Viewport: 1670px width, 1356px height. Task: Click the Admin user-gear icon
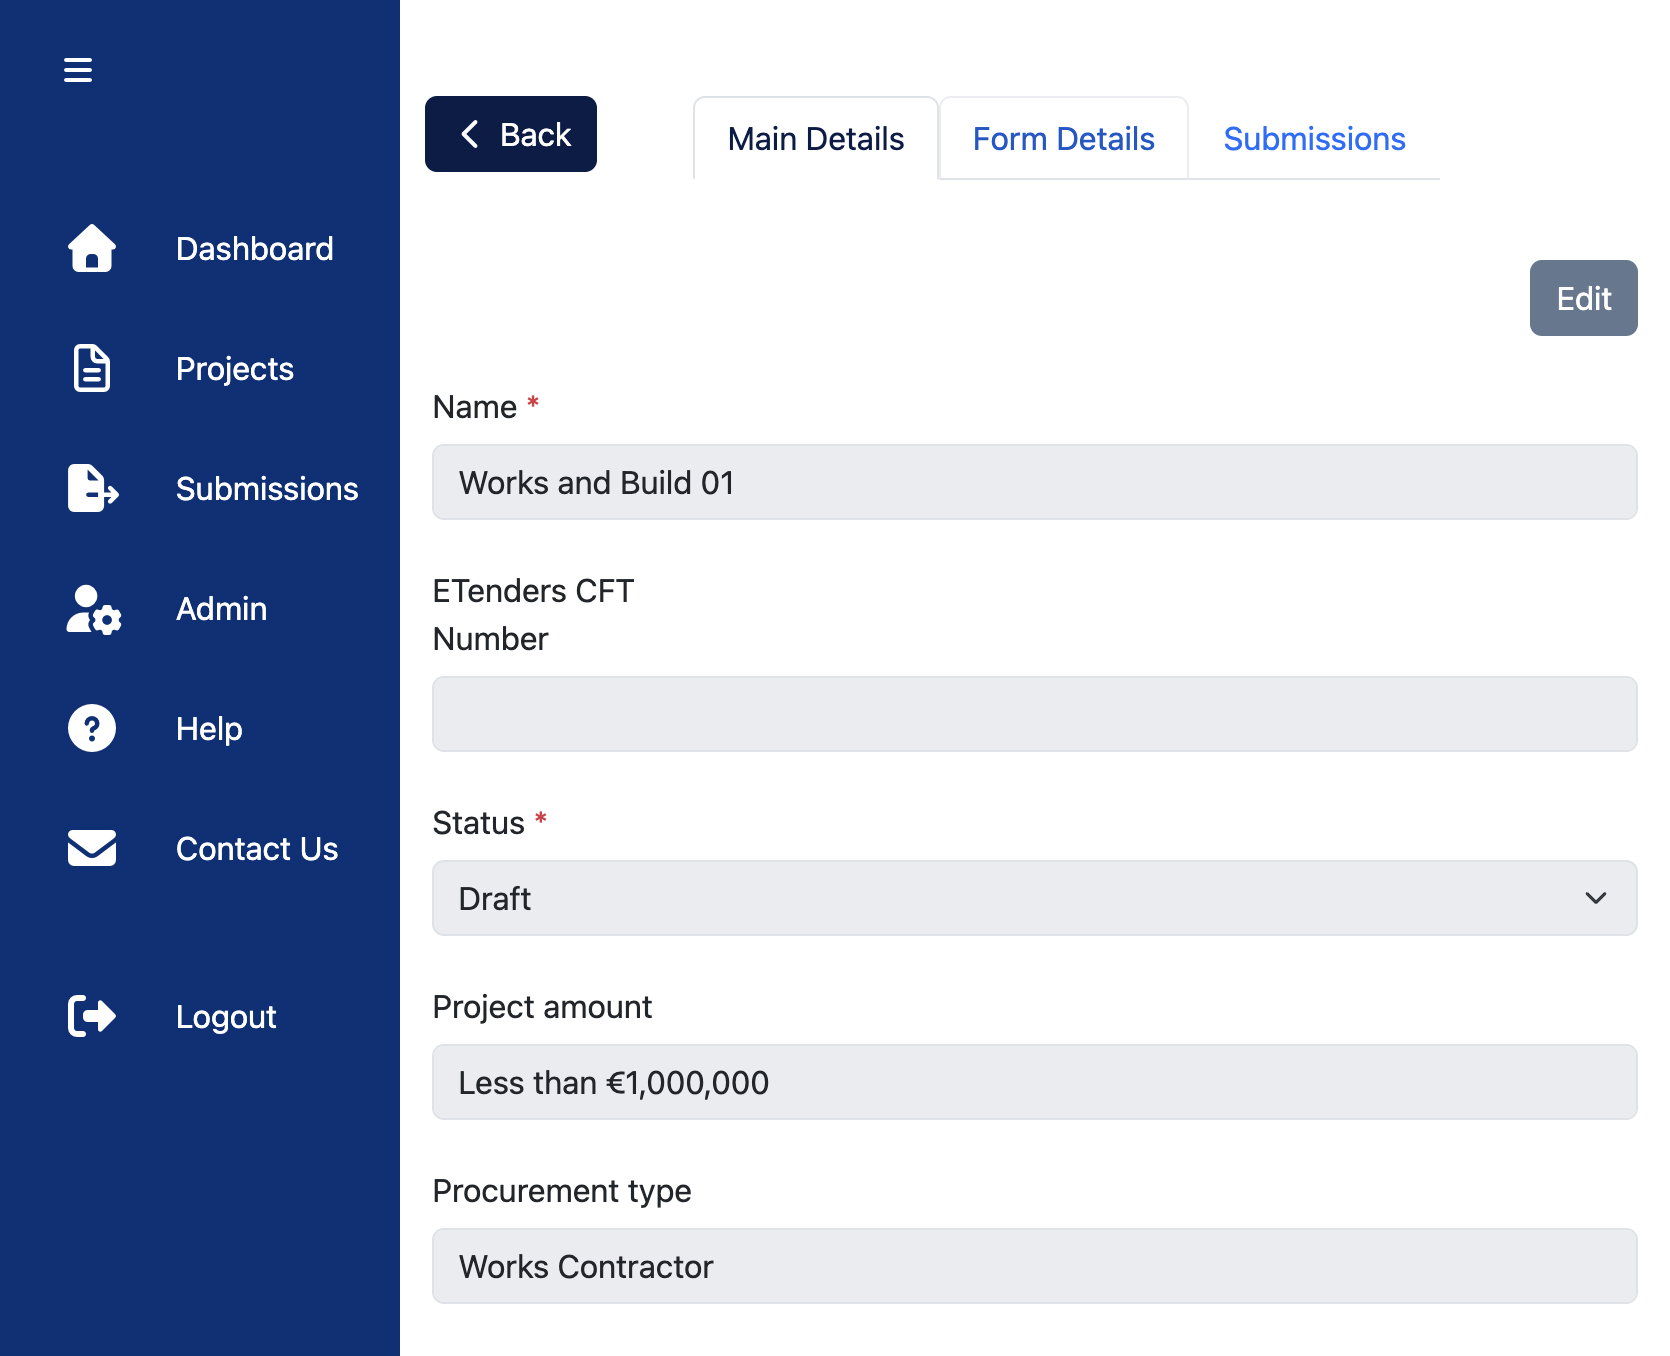click(x=94, y=609)
